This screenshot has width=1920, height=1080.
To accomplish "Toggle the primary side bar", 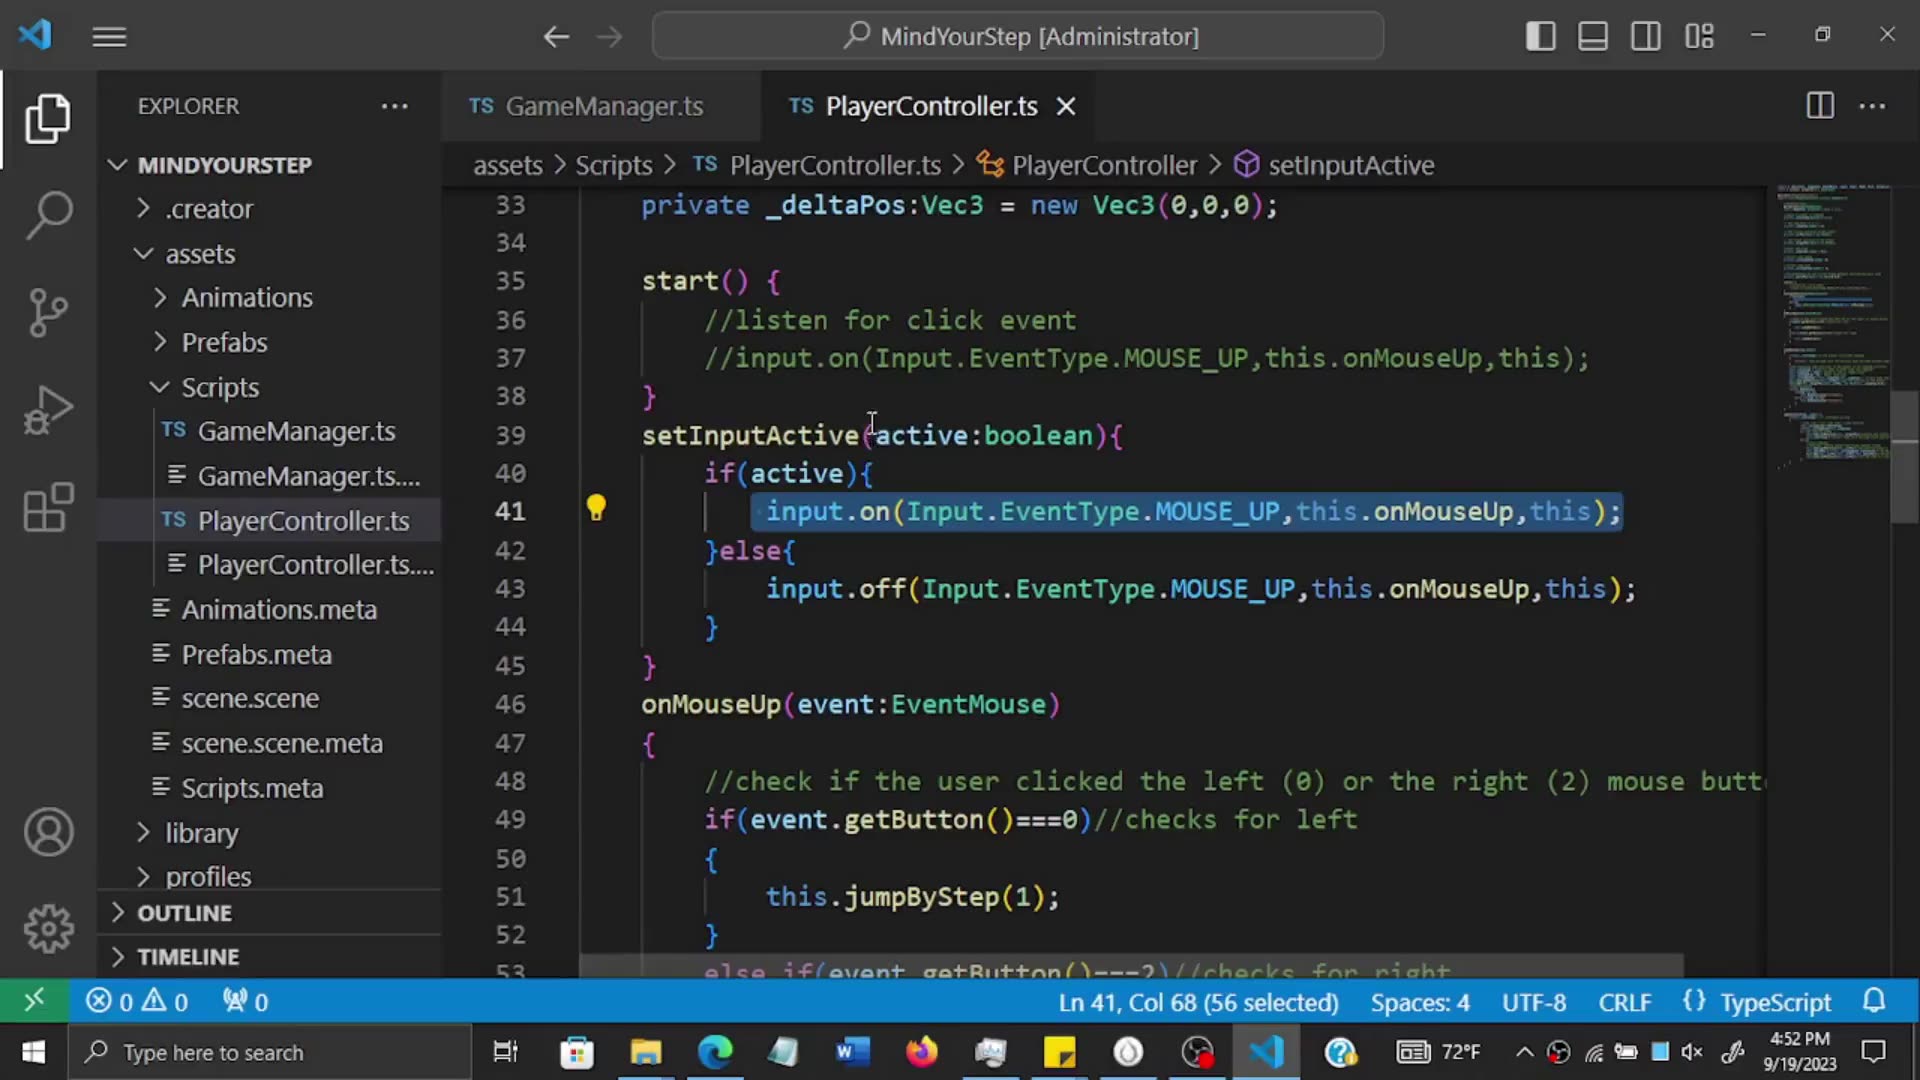I will pyautogui.click(x=1541, y=36).
